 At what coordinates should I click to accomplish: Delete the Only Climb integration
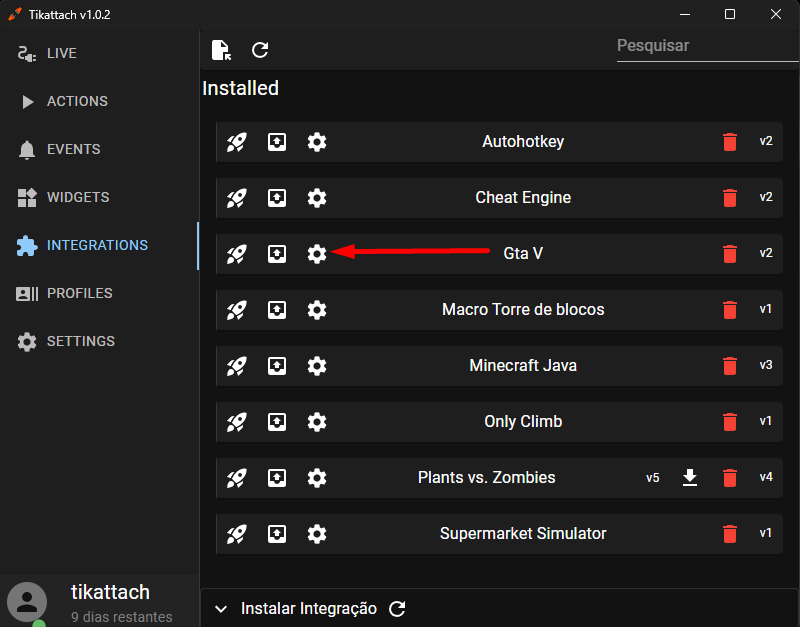point(730,422)
